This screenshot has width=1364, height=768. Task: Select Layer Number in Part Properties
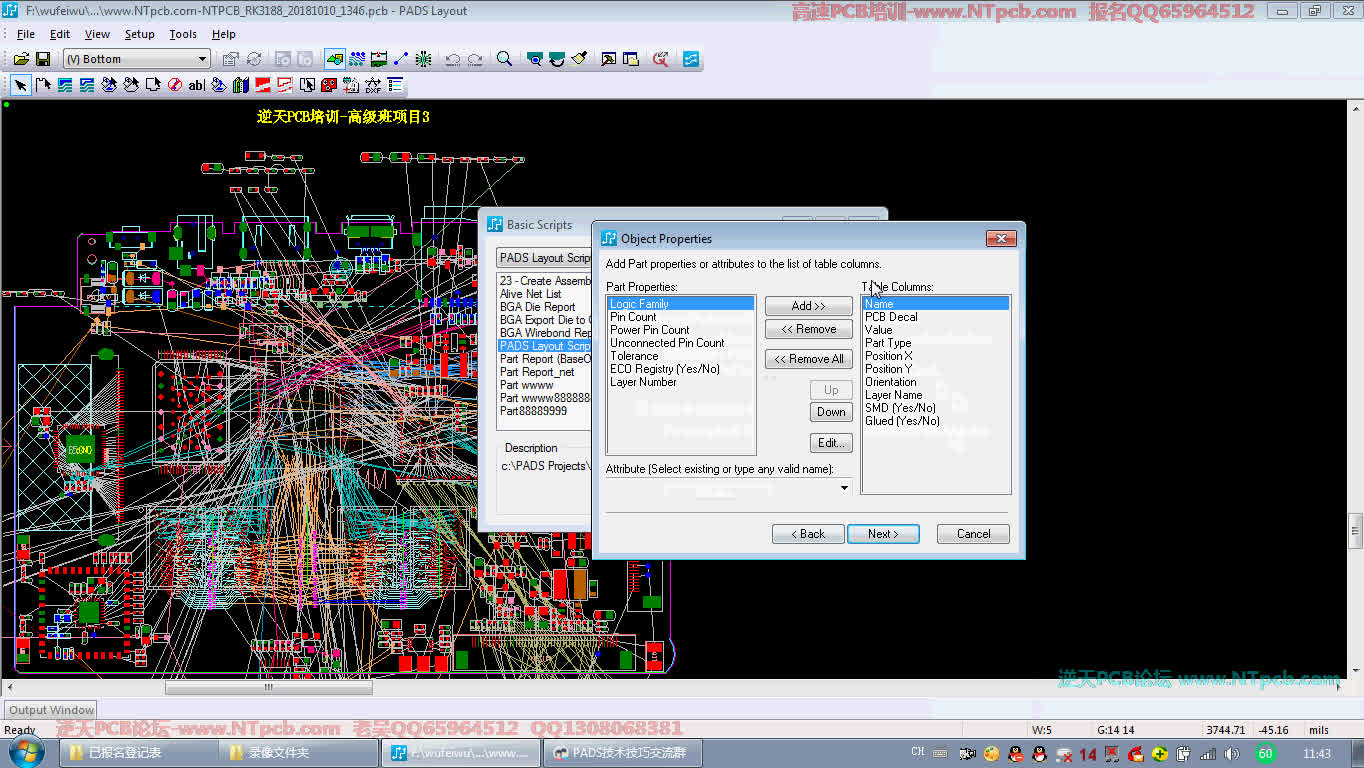point(680,382)
